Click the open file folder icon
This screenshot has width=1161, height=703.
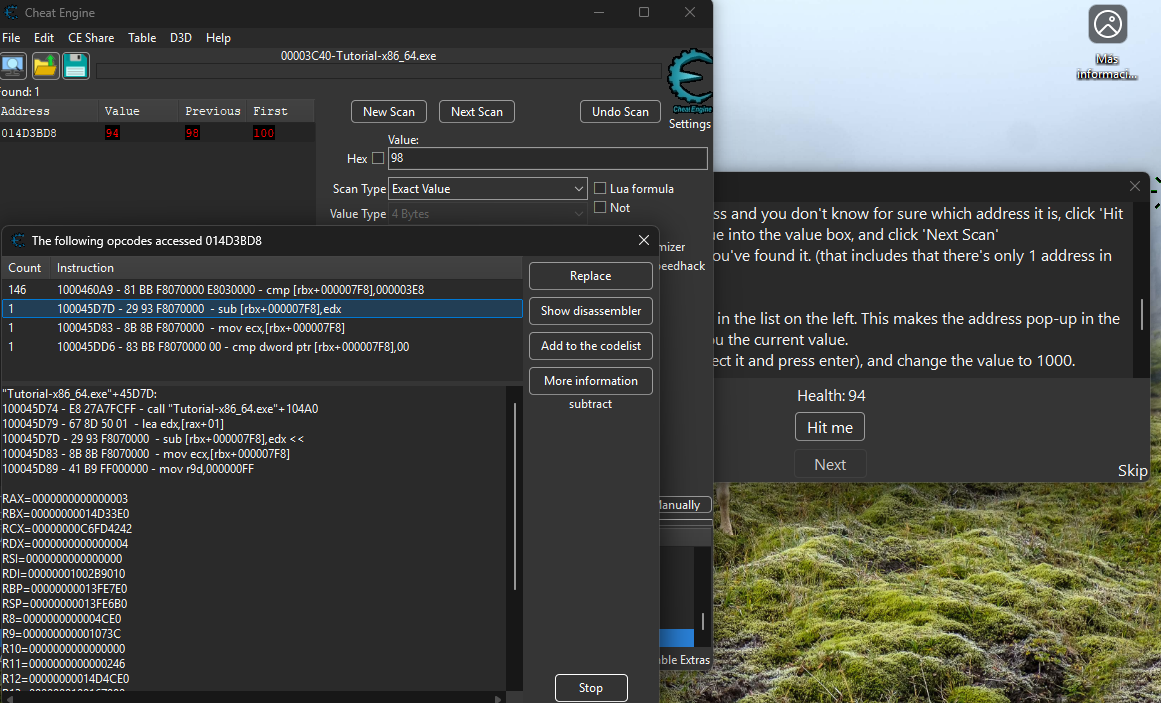pyautogui.click(x=45, y=67)
